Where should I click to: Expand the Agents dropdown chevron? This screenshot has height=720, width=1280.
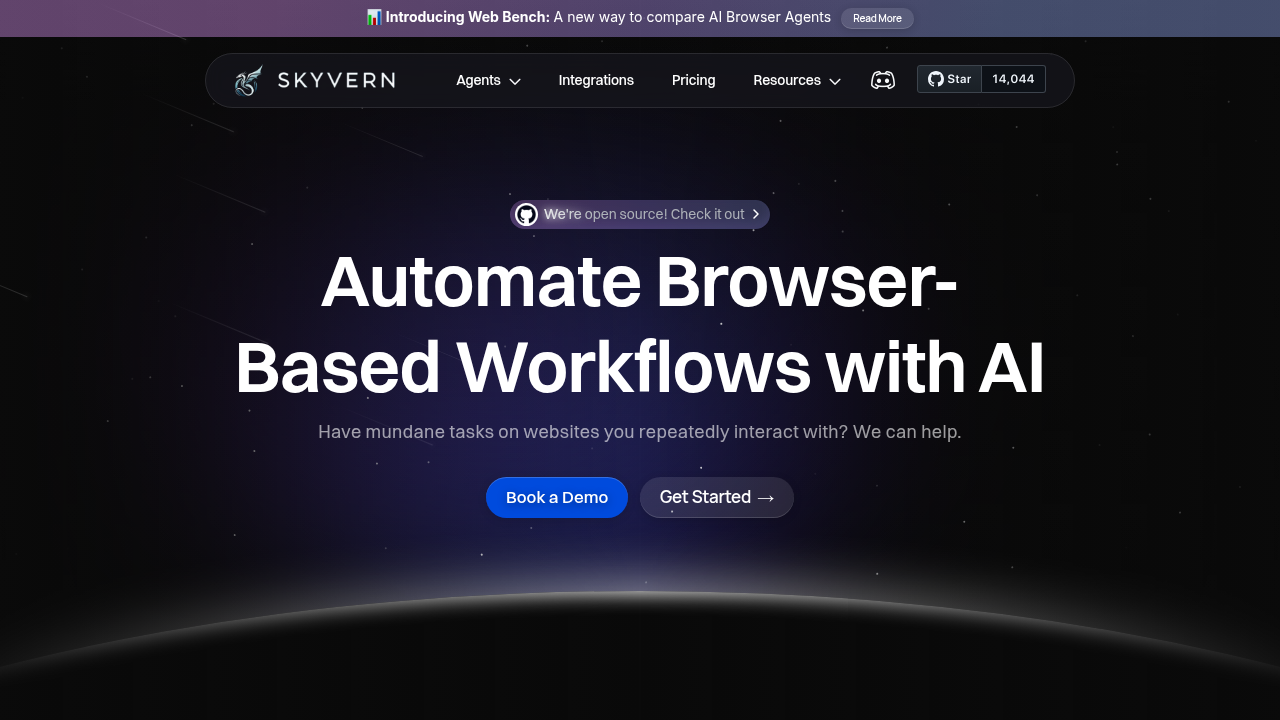pyautogui.click(x=515, y=81)
